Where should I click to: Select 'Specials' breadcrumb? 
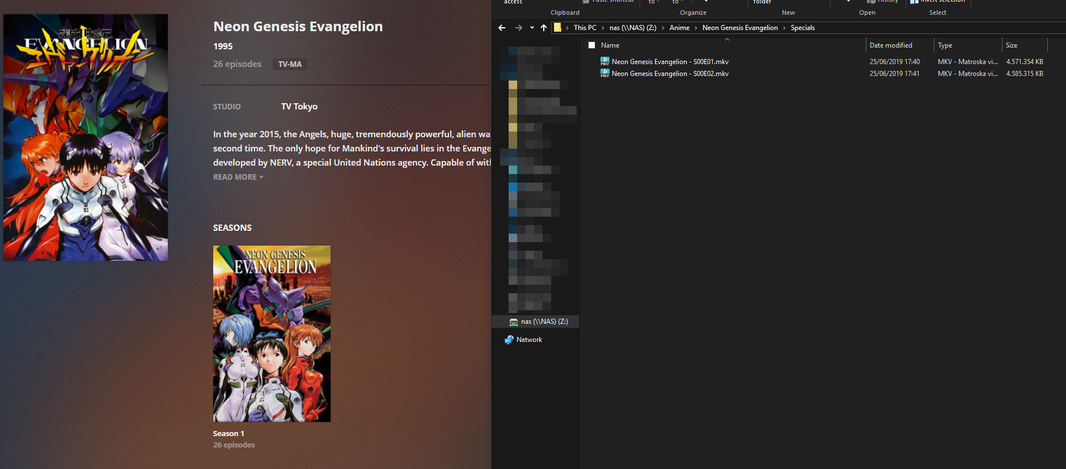click(802, 28)
